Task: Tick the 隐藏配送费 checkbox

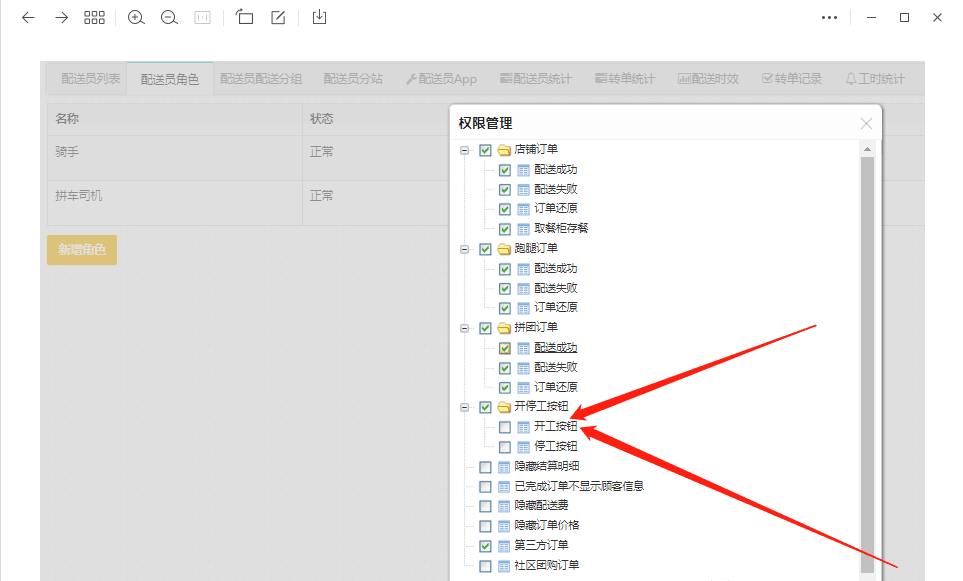Action: 485,506
